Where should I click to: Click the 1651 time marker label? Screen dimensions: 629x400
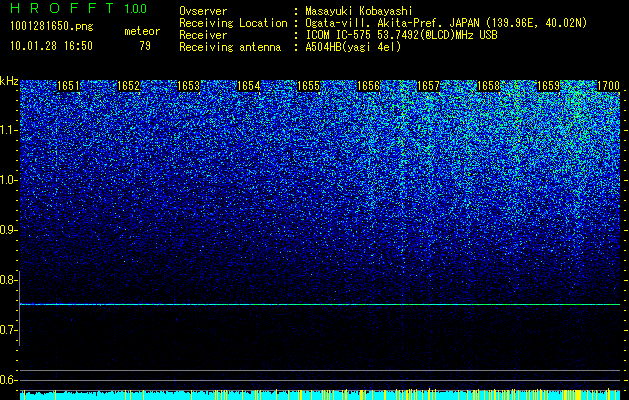pos(69,86)
